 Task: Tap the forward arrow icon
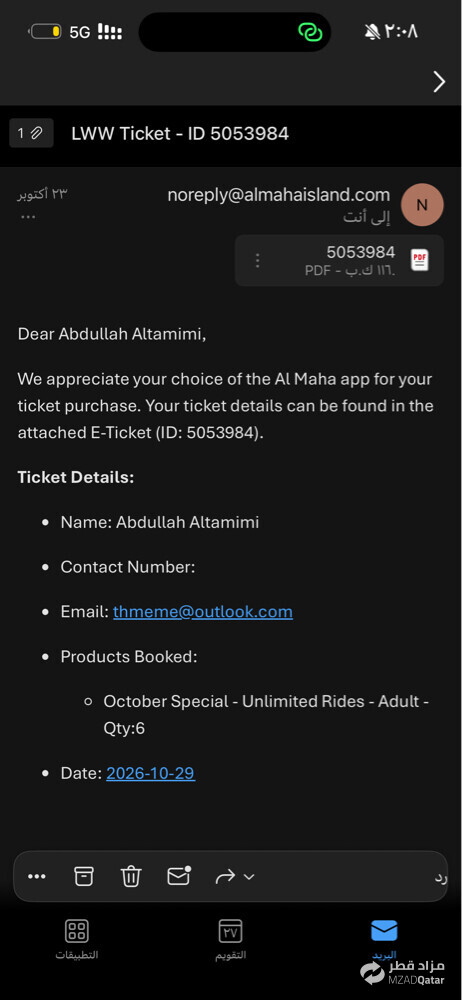click(225, 877)
